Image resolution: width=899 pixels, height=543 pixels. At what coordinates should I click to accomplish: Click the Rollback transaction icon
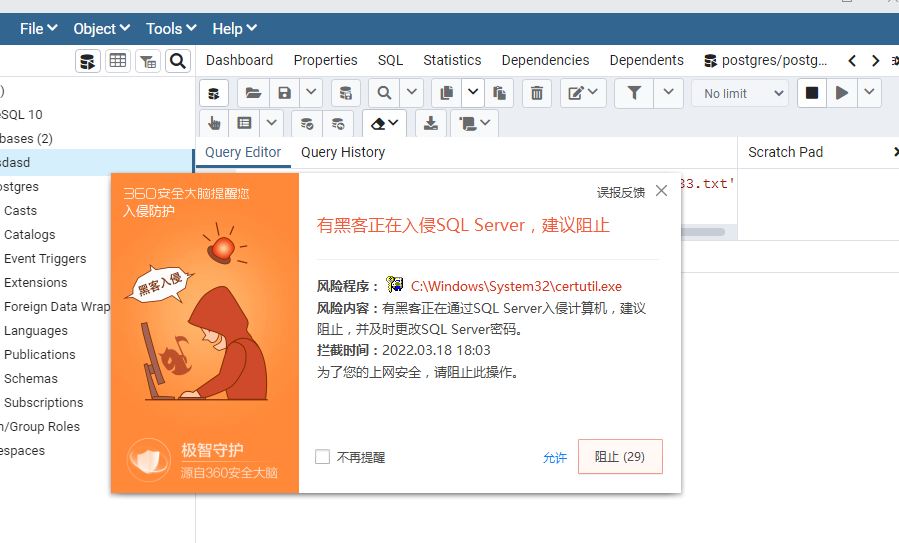coord(338,123)
